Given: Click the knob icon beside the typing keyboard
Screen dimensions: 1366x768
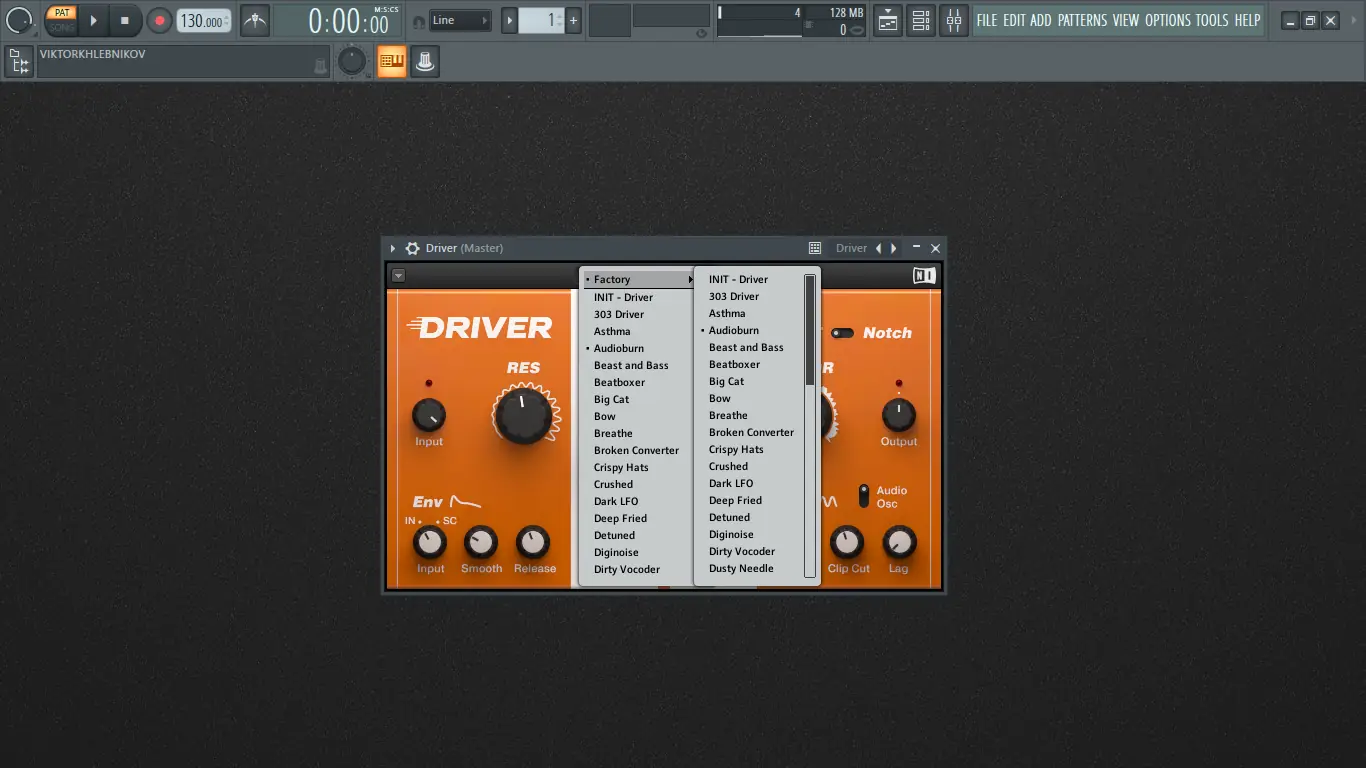Looking at the screenshot, I should [x=425, y=62].
